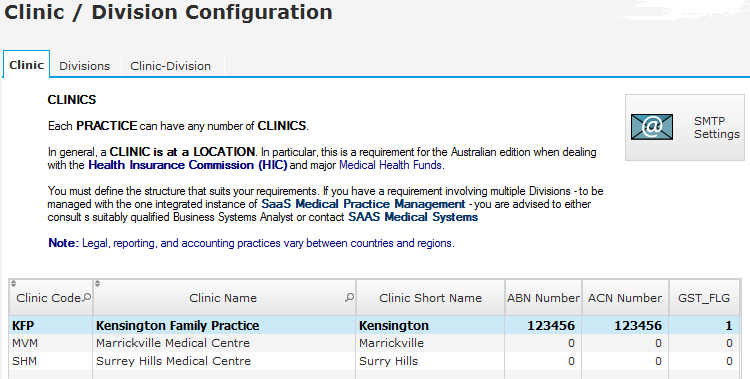Click the ACN Number column header

pos(625,298)
